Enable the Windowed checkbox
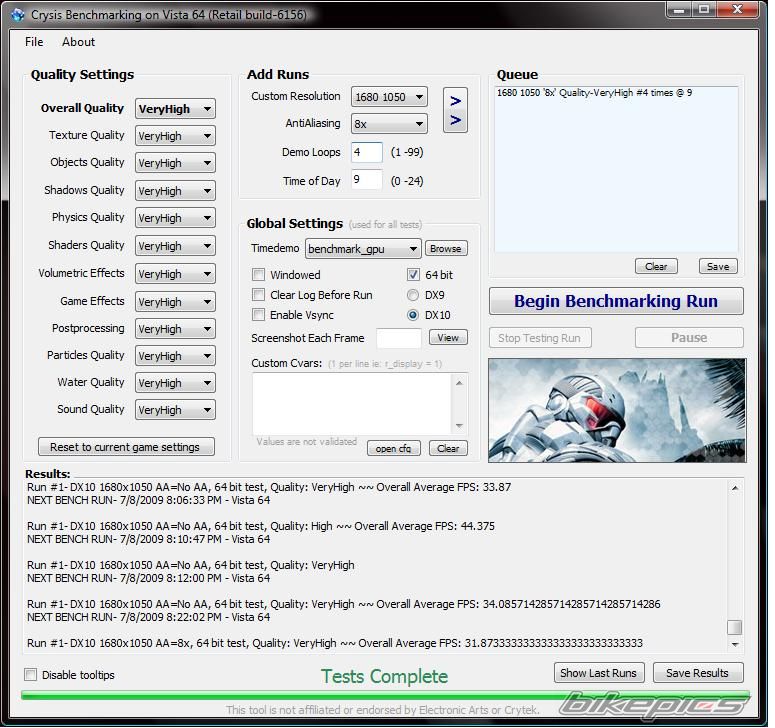 pyautogui.click(x=259, y=275)
